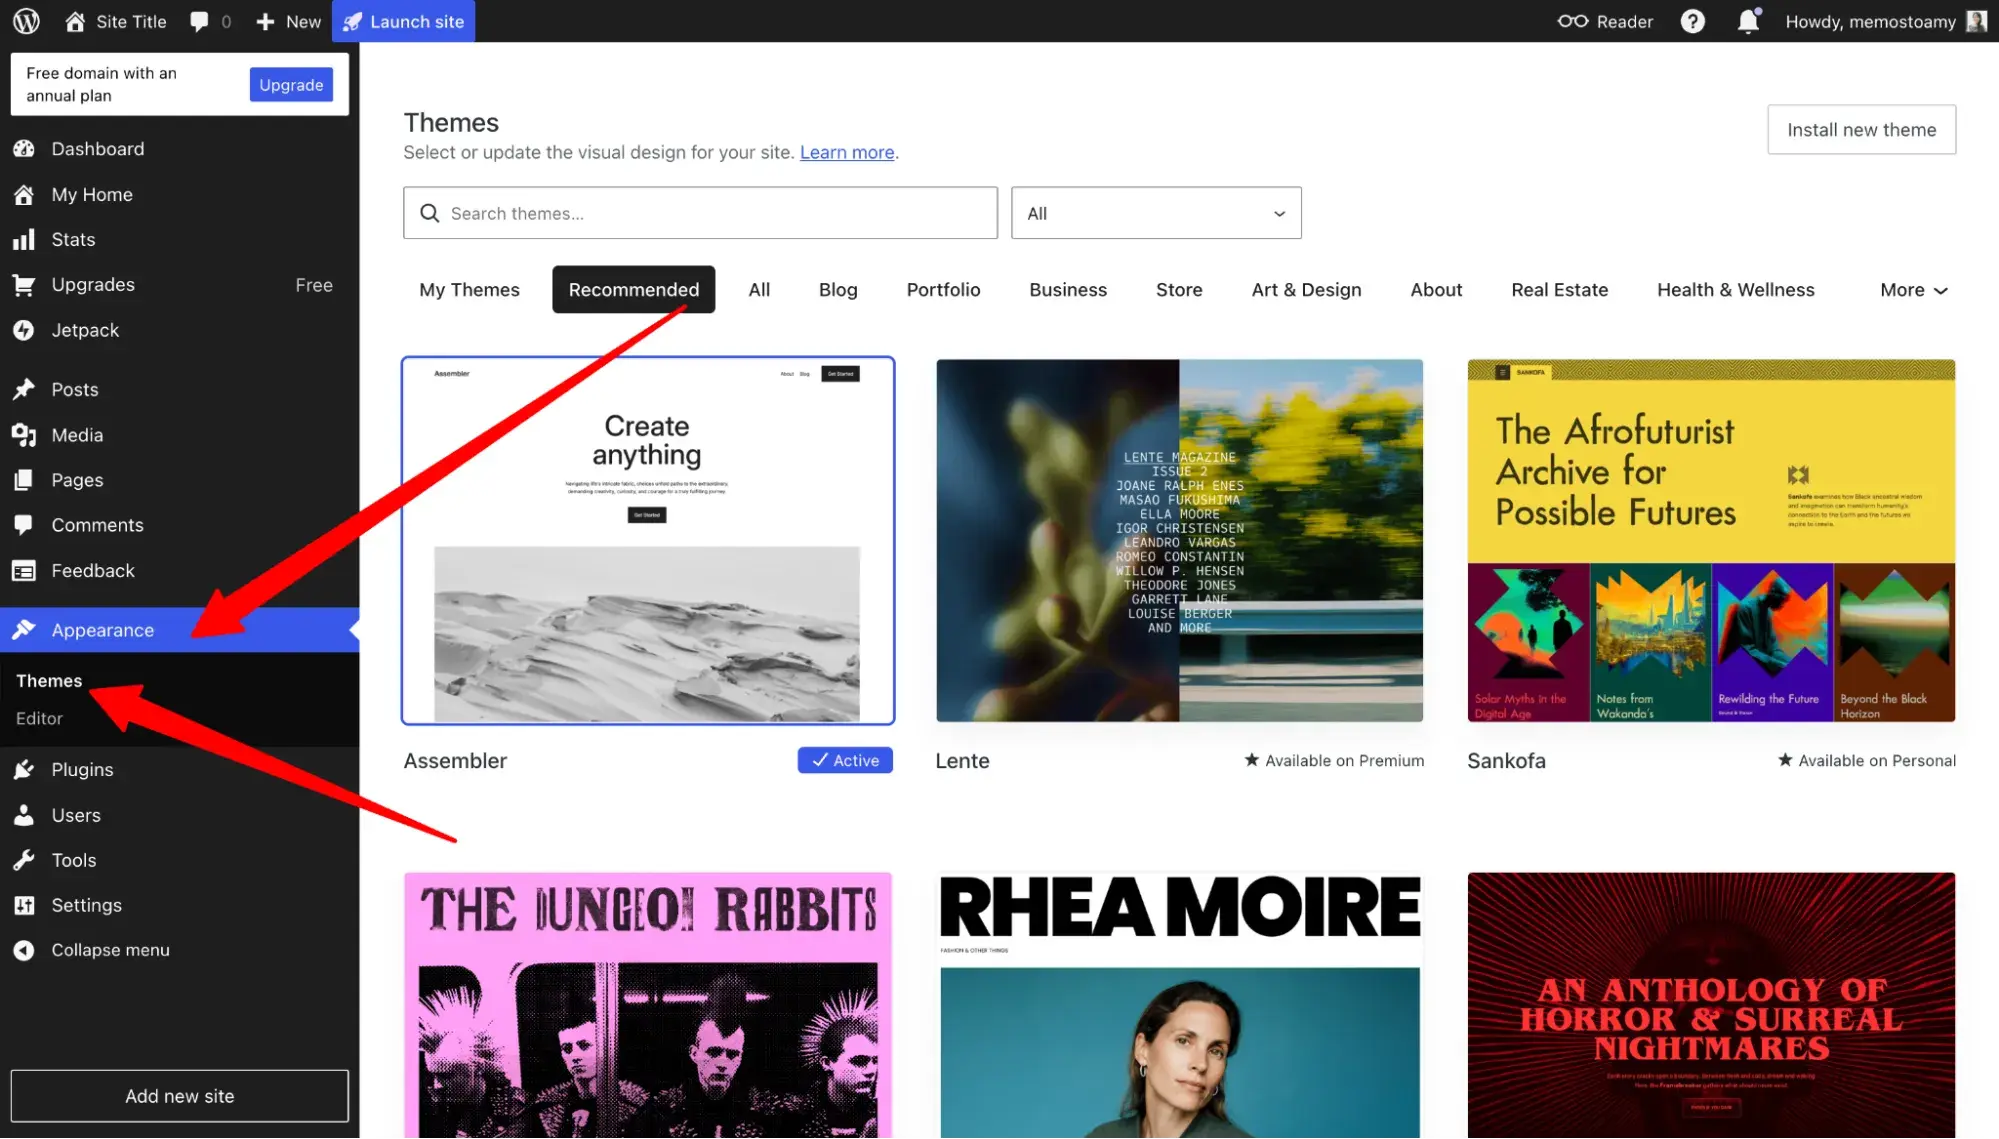Click the Search themes input field

point(700,213)
